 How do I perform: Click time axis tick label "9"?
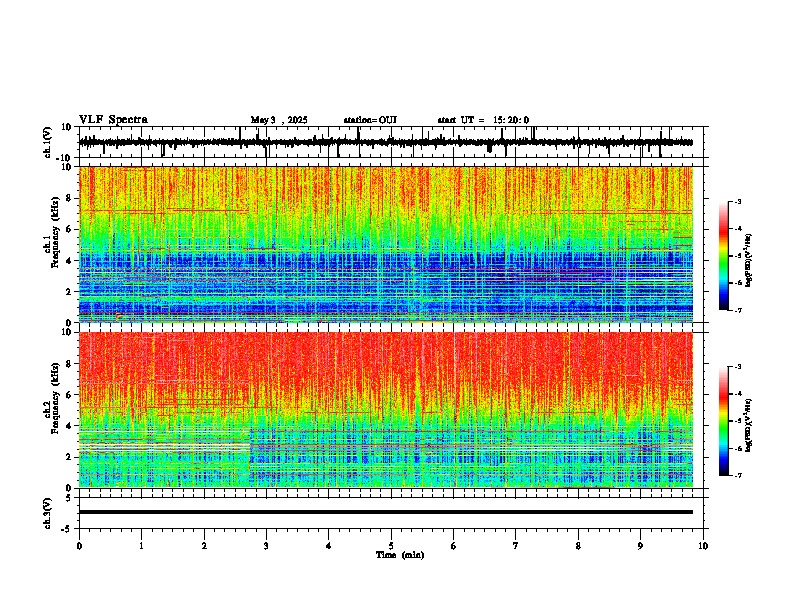pos(640,546)
